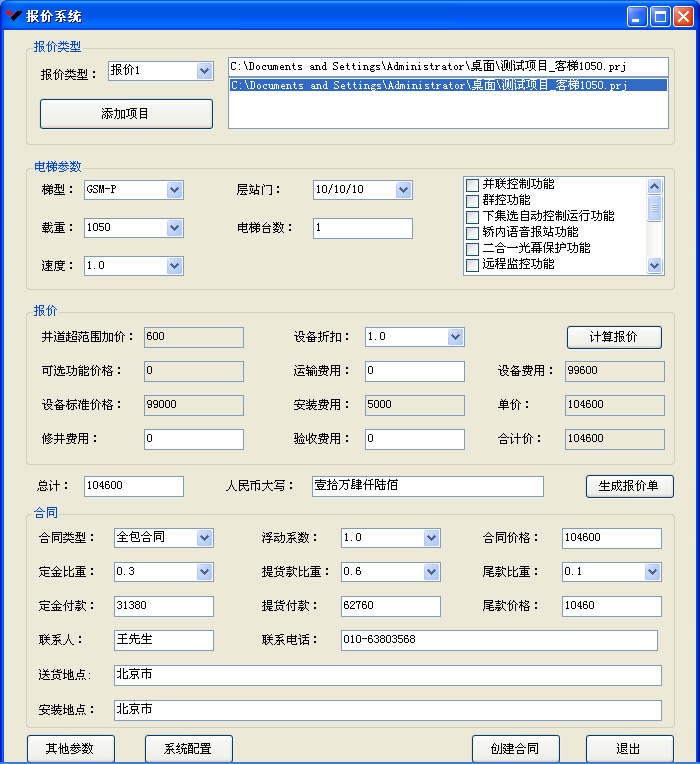The image size is (700, 764).
Task: Open 系统配置 settings
Action: click(x=188, y=749)
